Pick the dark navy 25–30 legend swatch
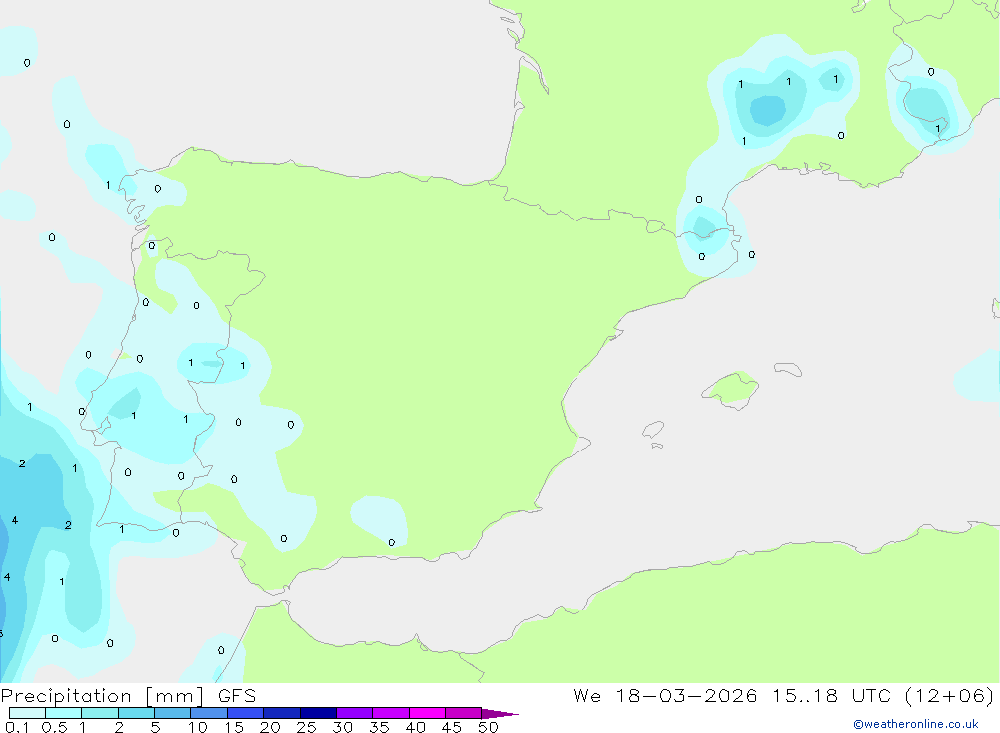Image resolution: width=1000 pixels, height=733 pixels. pyautogui.click(x=318, y=713)
